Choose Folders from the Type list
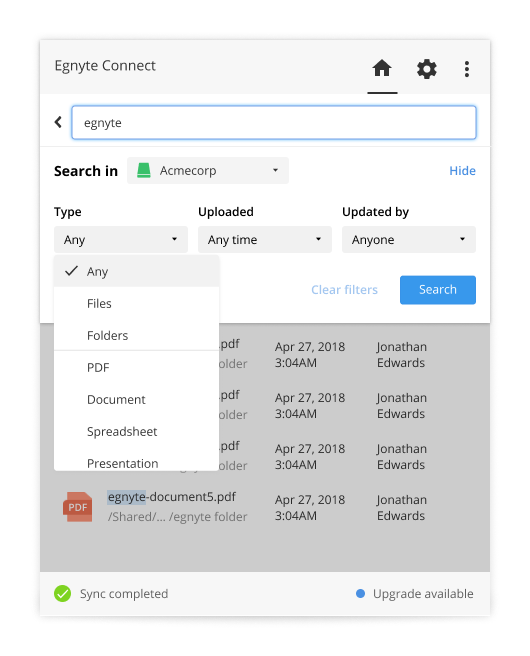530x656 pixels. (x=136, y=335)
